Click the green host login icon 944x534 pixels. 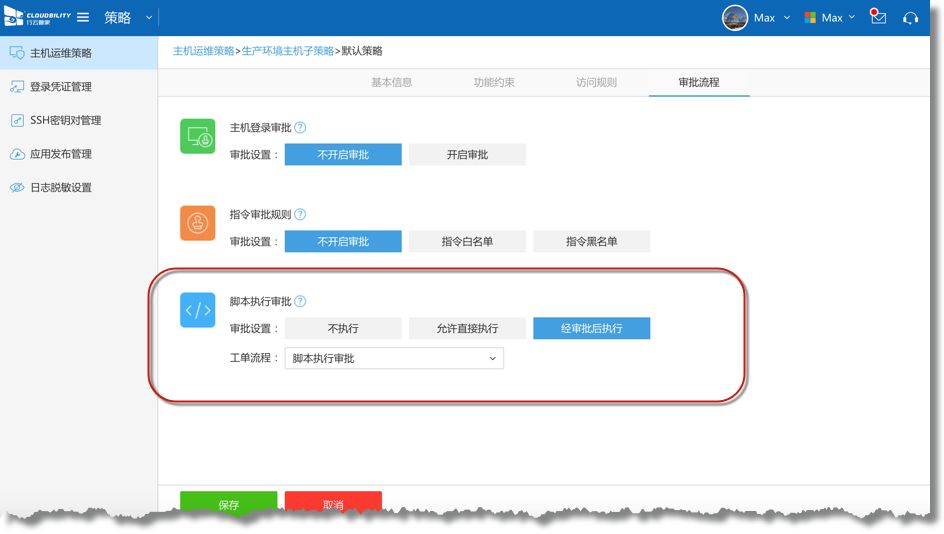197,137
